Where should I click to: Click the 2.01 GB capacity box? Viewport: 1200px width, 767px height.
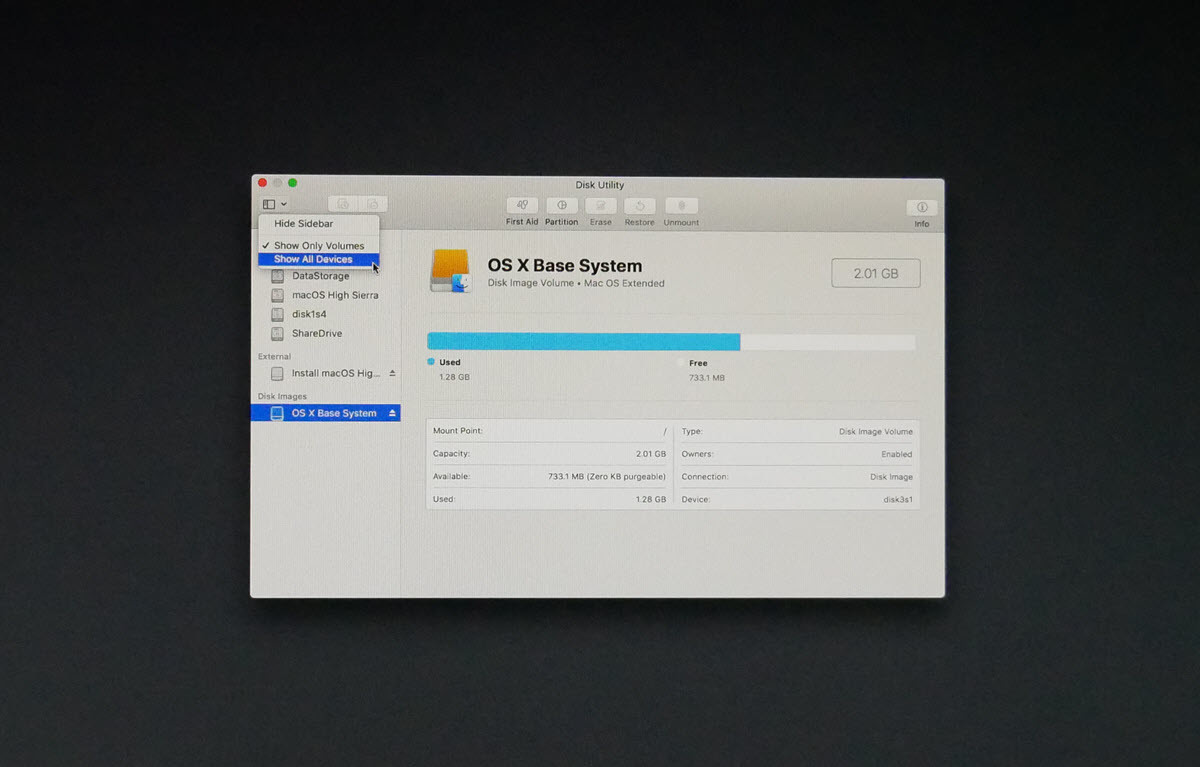point(876,273)
